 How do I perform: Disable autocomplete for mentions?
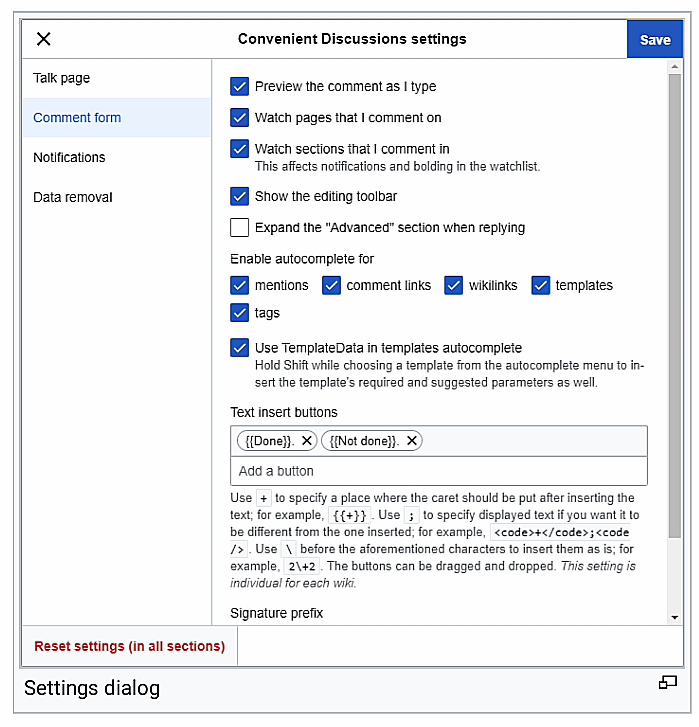click(239, 285)
